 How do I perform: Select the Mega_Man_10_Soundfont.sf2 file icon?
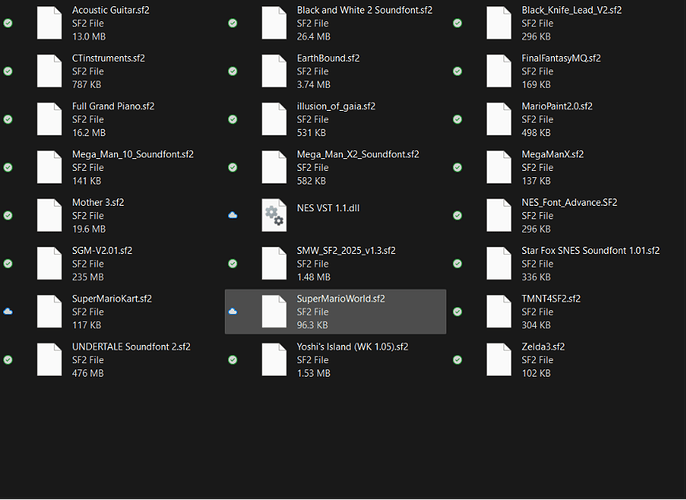pyautogui.click(x=49, y=167)
